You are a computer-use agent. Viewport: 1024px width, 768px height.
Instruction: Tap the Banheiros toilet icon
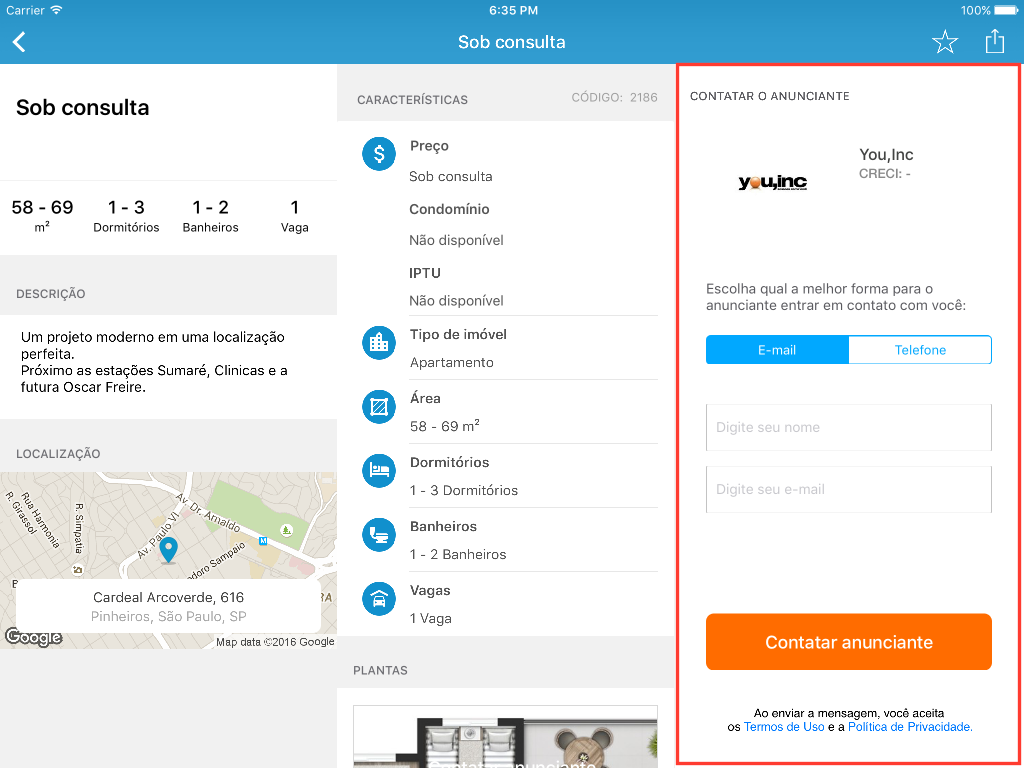[379, 534]
